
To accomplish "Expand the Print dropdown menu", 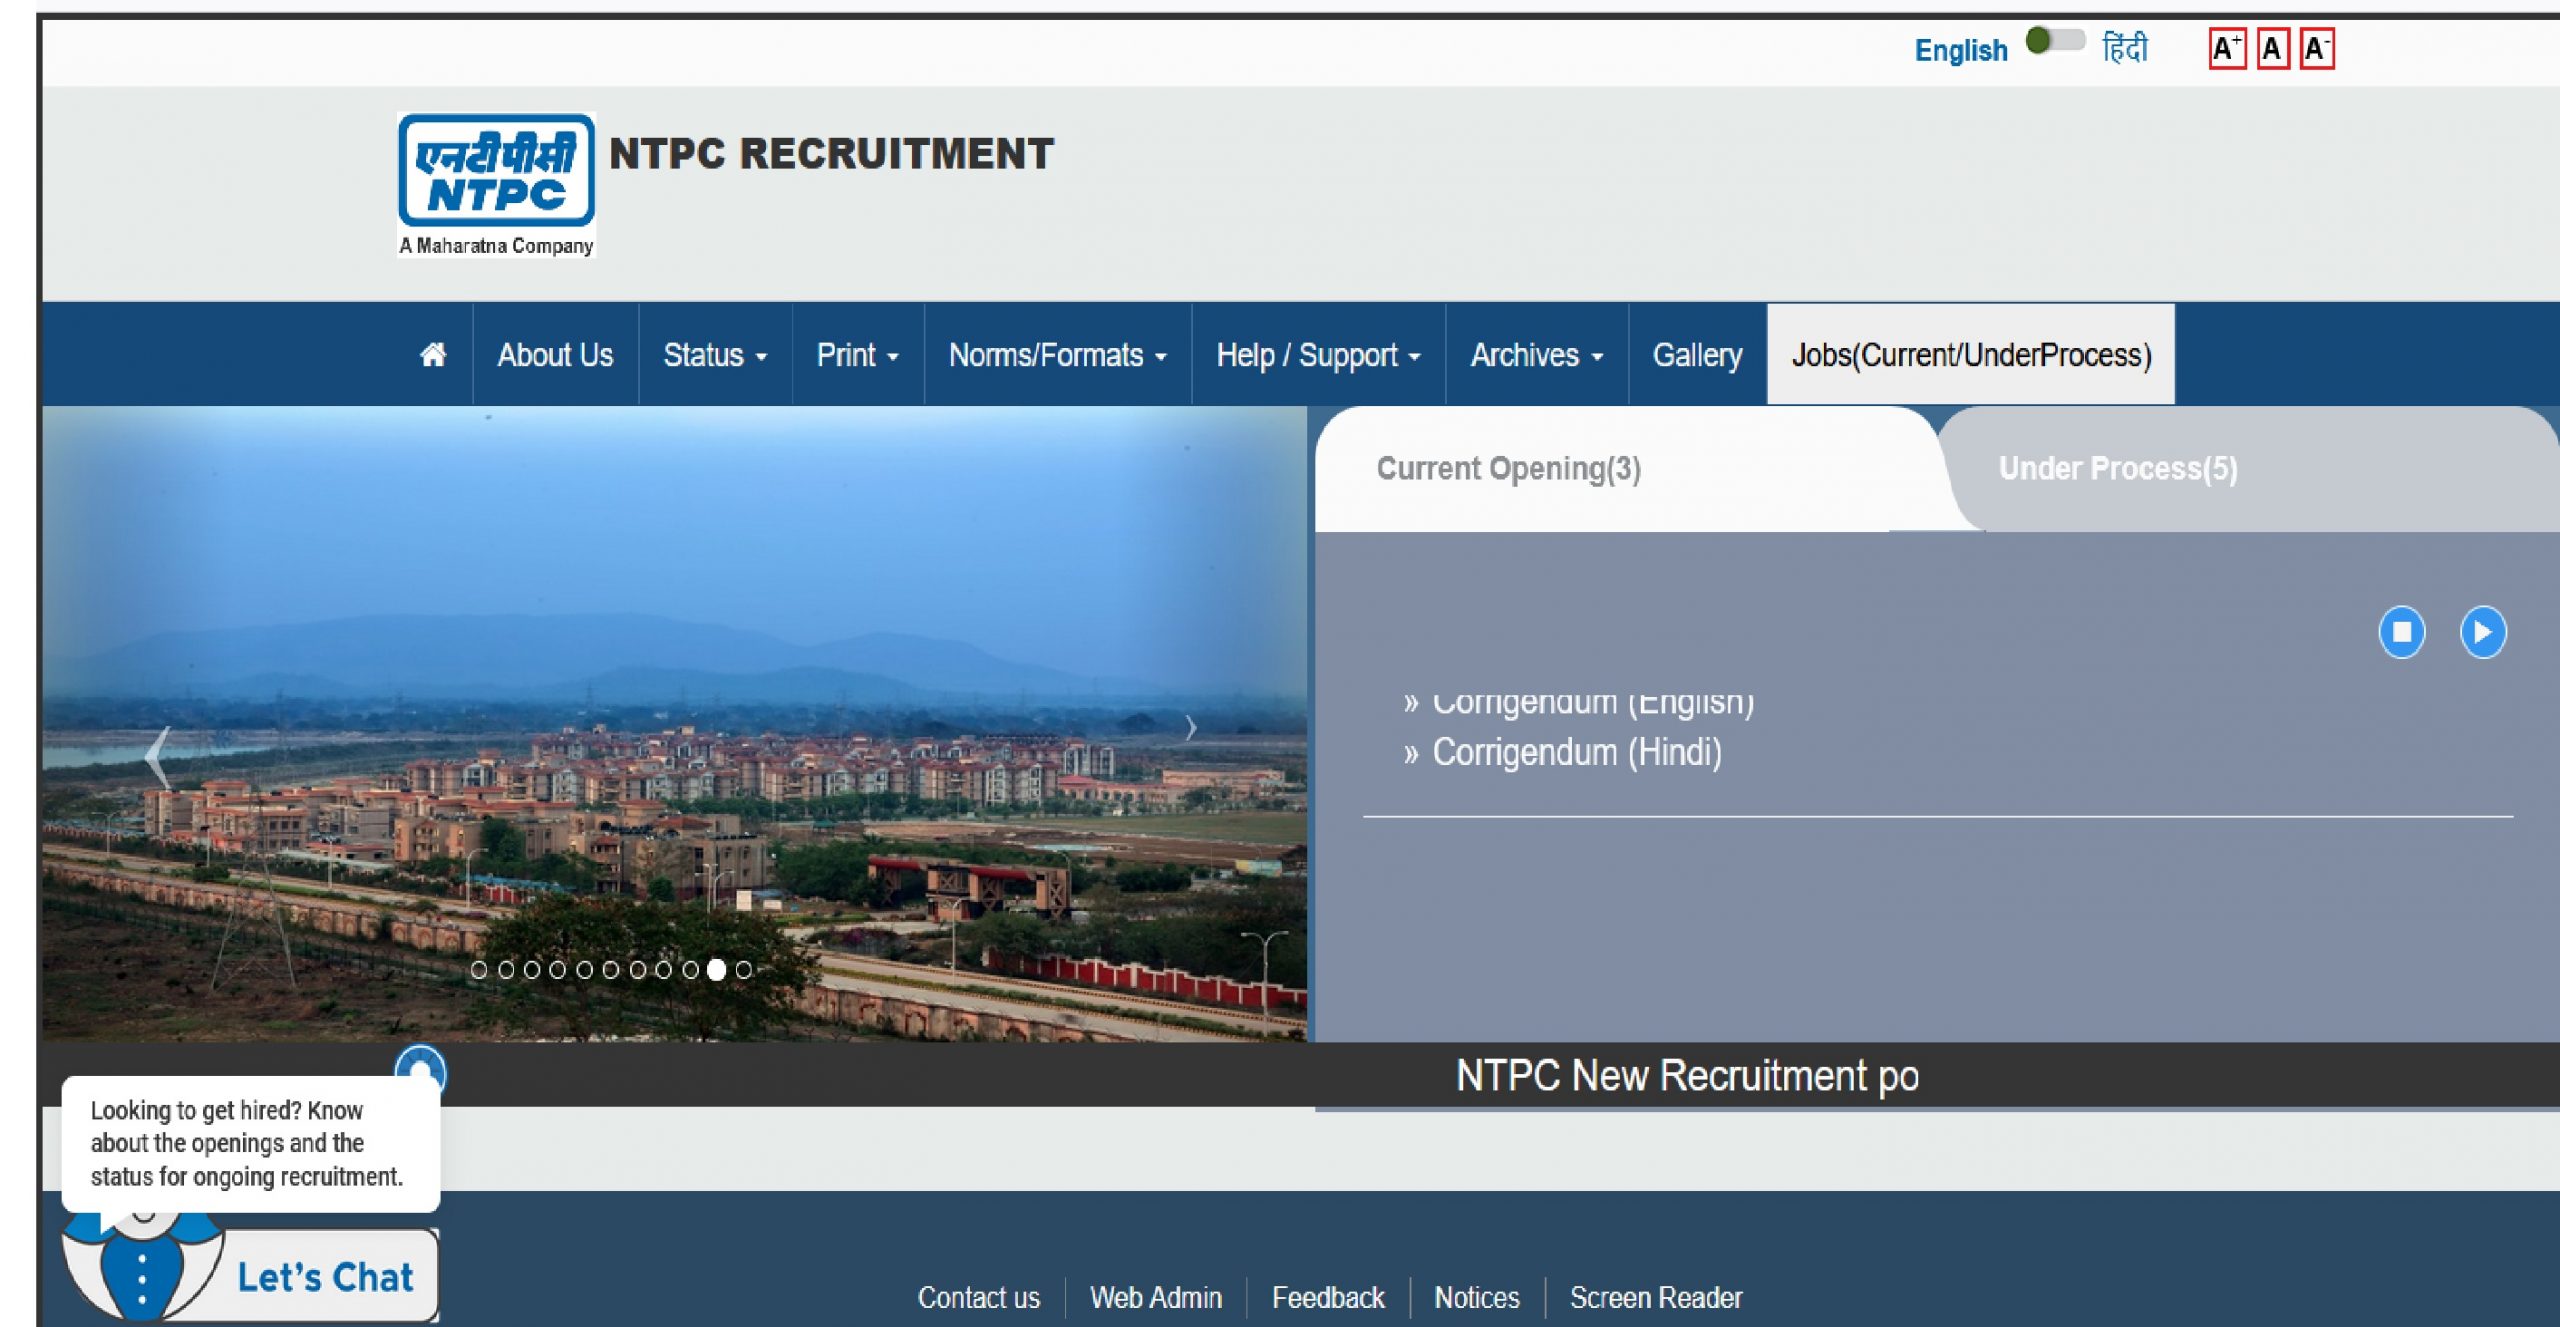I will tap(857, 355).
